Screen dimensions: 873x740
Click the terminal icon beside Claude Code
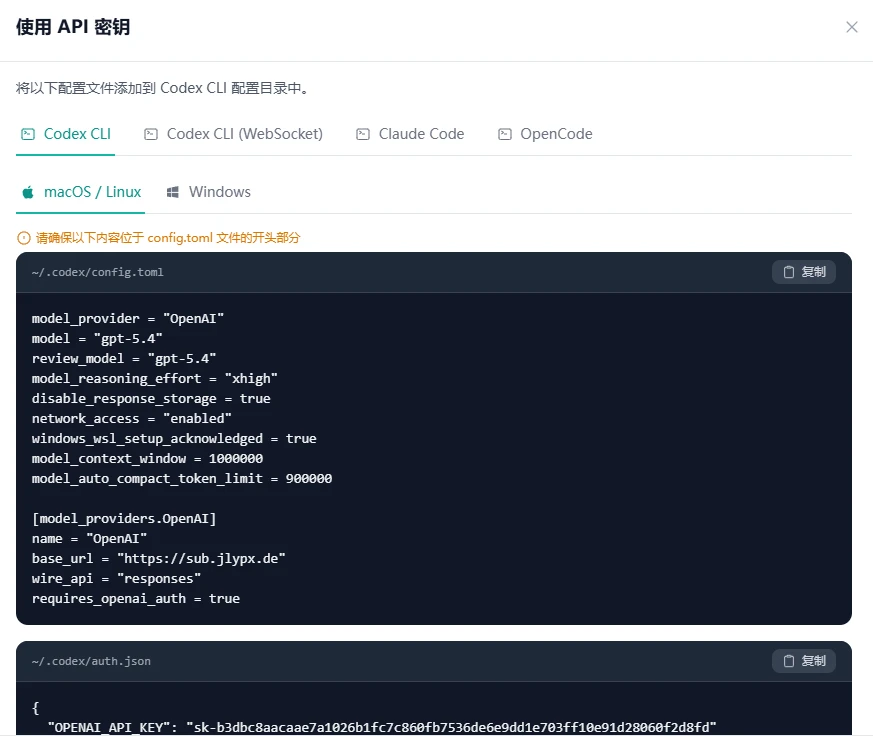(x=362, y=133)
